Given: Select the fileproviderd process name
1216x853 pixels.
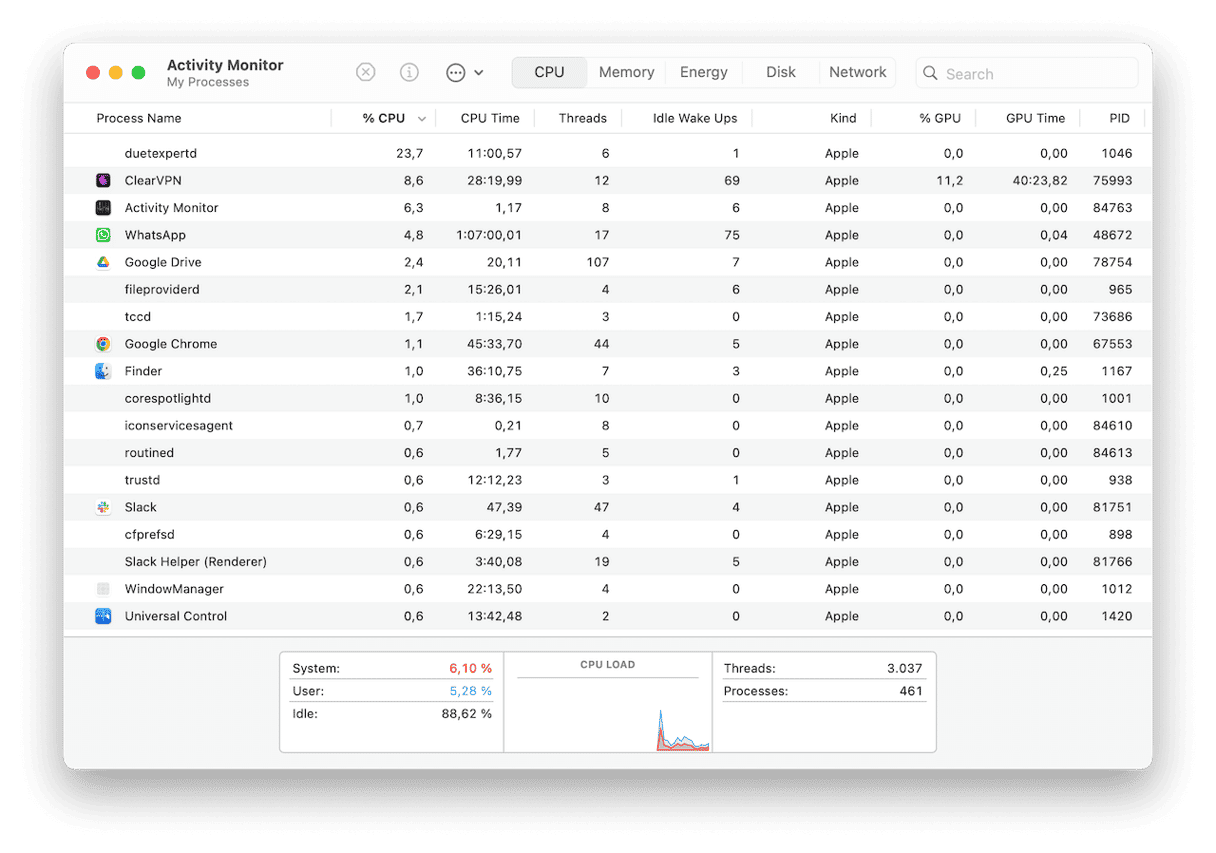Looking at the screenshot, I should (x=162, y=290).
